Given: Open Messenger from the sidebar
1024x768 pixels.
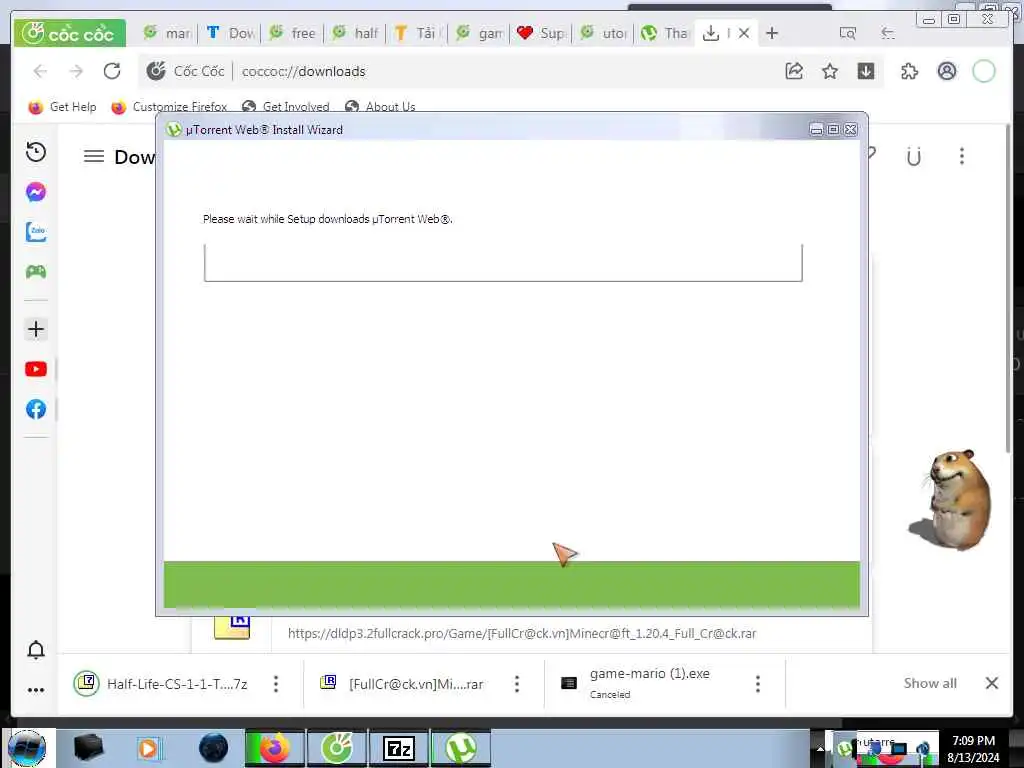Looking at the screenshot, I should (x=36, y=192).
